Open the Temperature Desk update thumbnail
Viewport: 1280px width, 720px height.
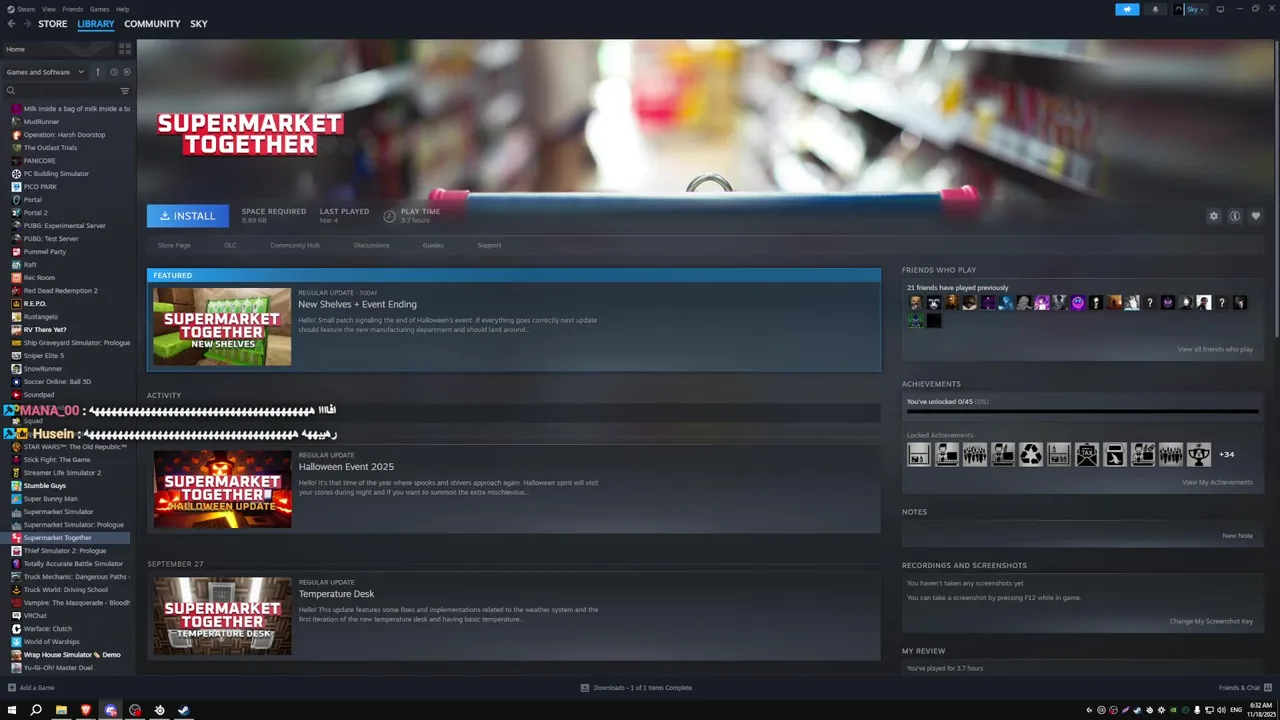point(222,616)
